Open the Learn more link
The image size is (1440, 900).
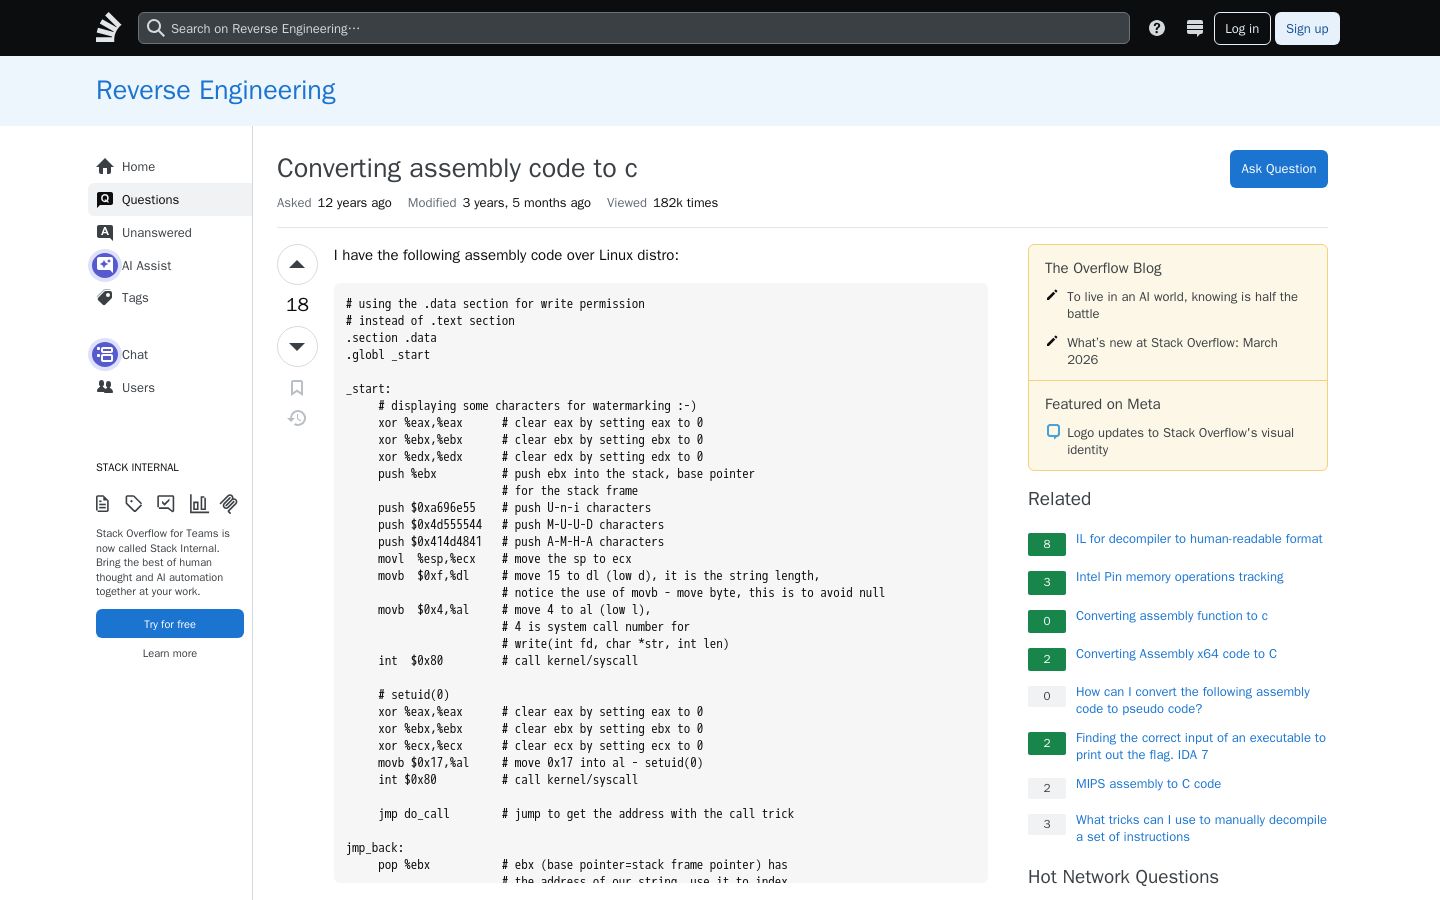click(x=170, y=653)
